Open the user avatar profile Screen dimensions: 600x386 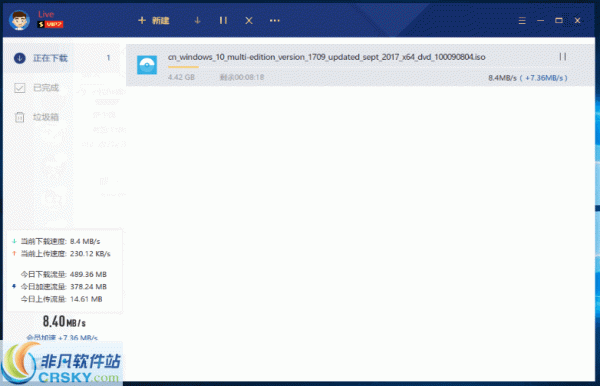click(x=19, y=20)
